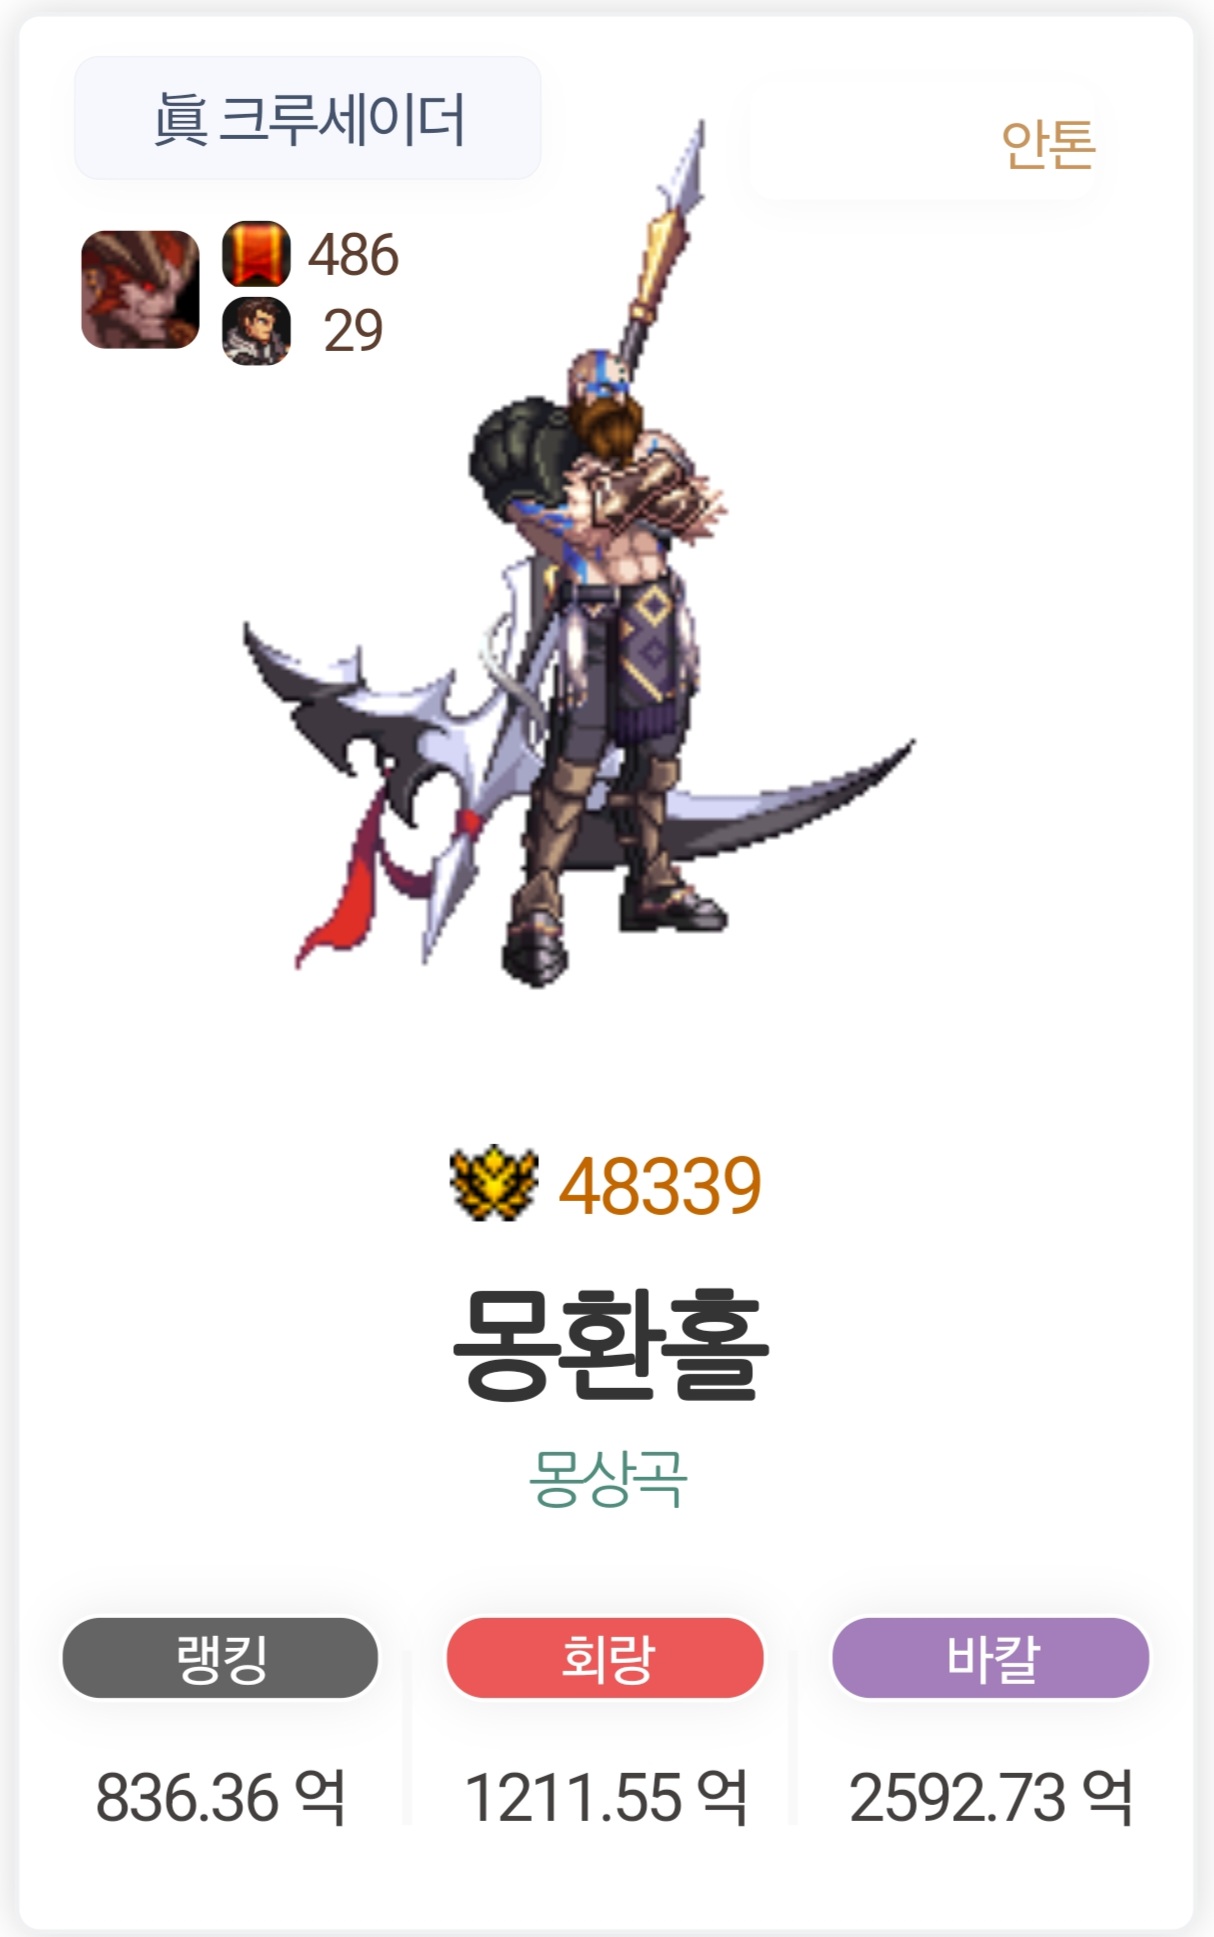Click the red banner icon beside 486
The image size is (1214, 1937).
256,254
